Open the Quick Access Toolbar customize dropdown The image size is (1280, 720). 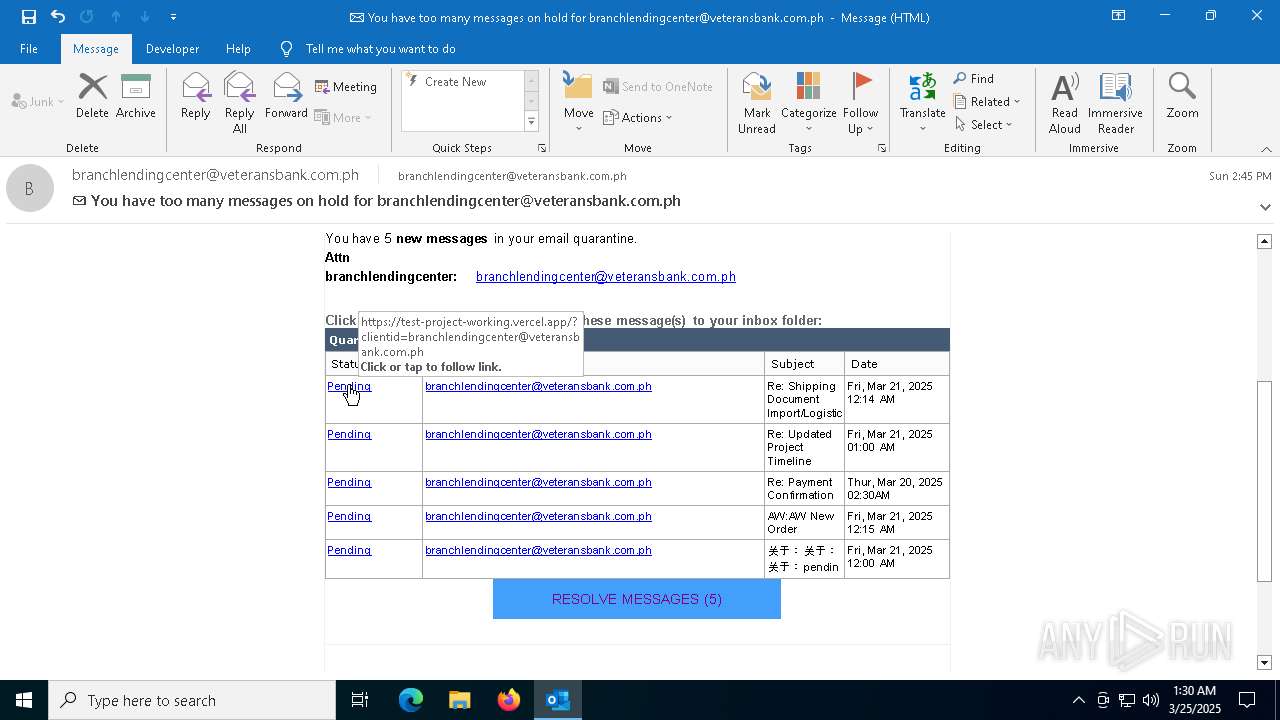[x=173, y=17]
